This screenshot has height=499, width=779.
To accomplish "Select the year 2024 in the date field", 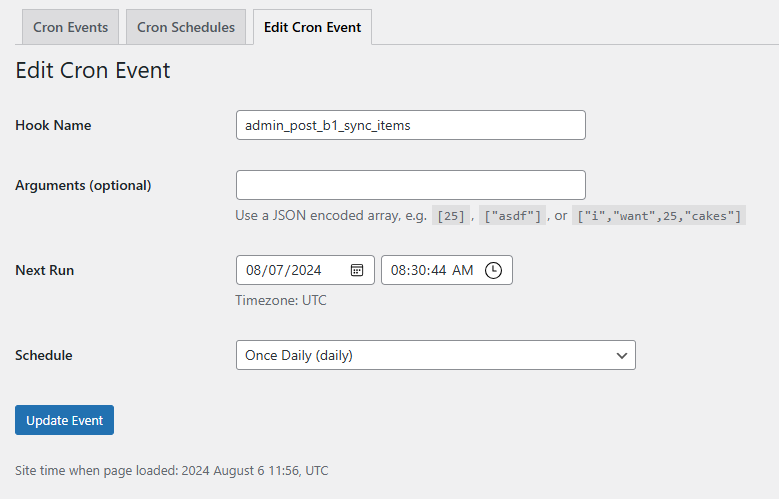I will 304,270.
